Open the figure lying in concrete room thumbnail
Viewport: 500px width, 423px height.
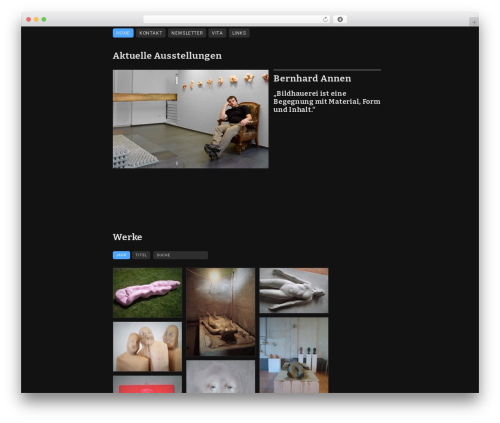(221, 312)
